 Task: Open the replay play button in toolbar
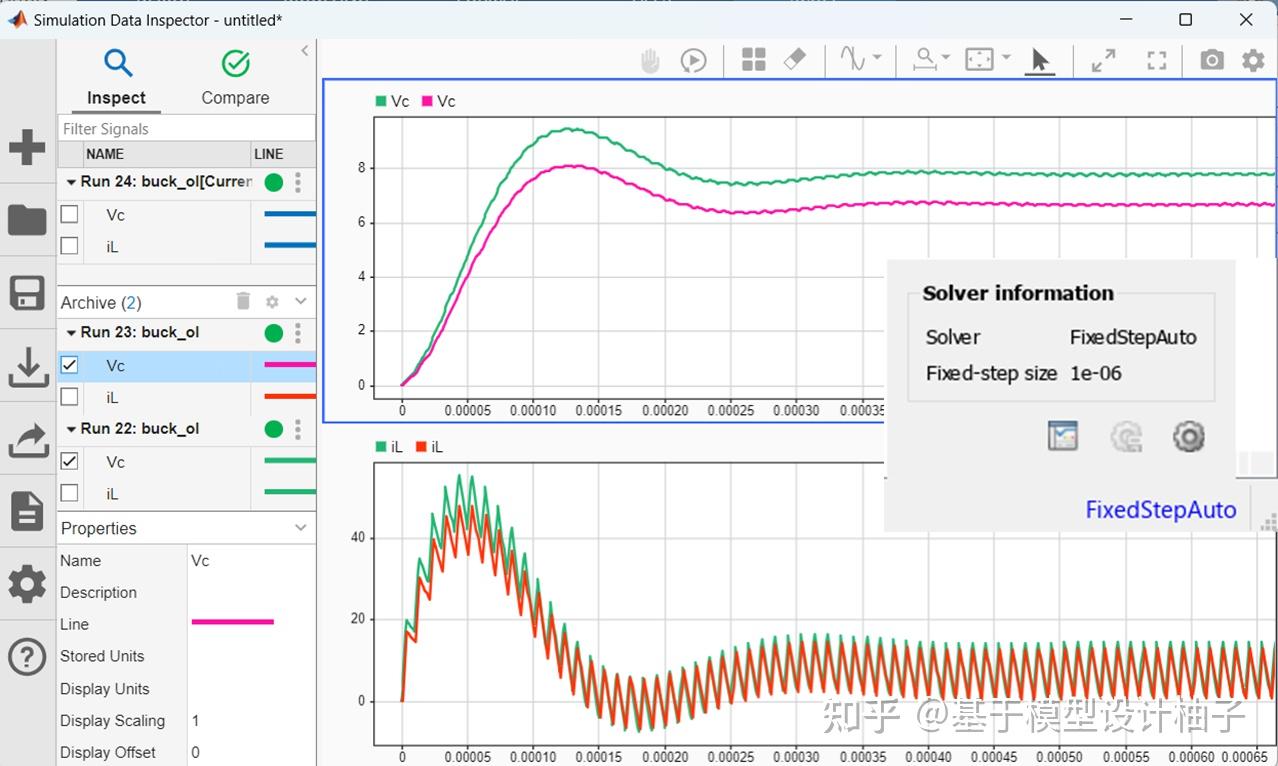(x=693, y=61)
